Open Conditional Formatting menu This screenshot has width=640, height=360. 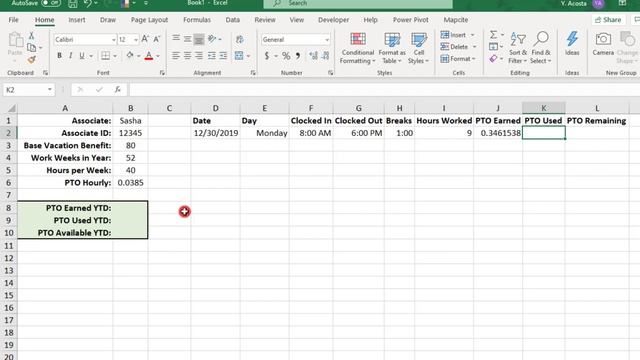358,48
